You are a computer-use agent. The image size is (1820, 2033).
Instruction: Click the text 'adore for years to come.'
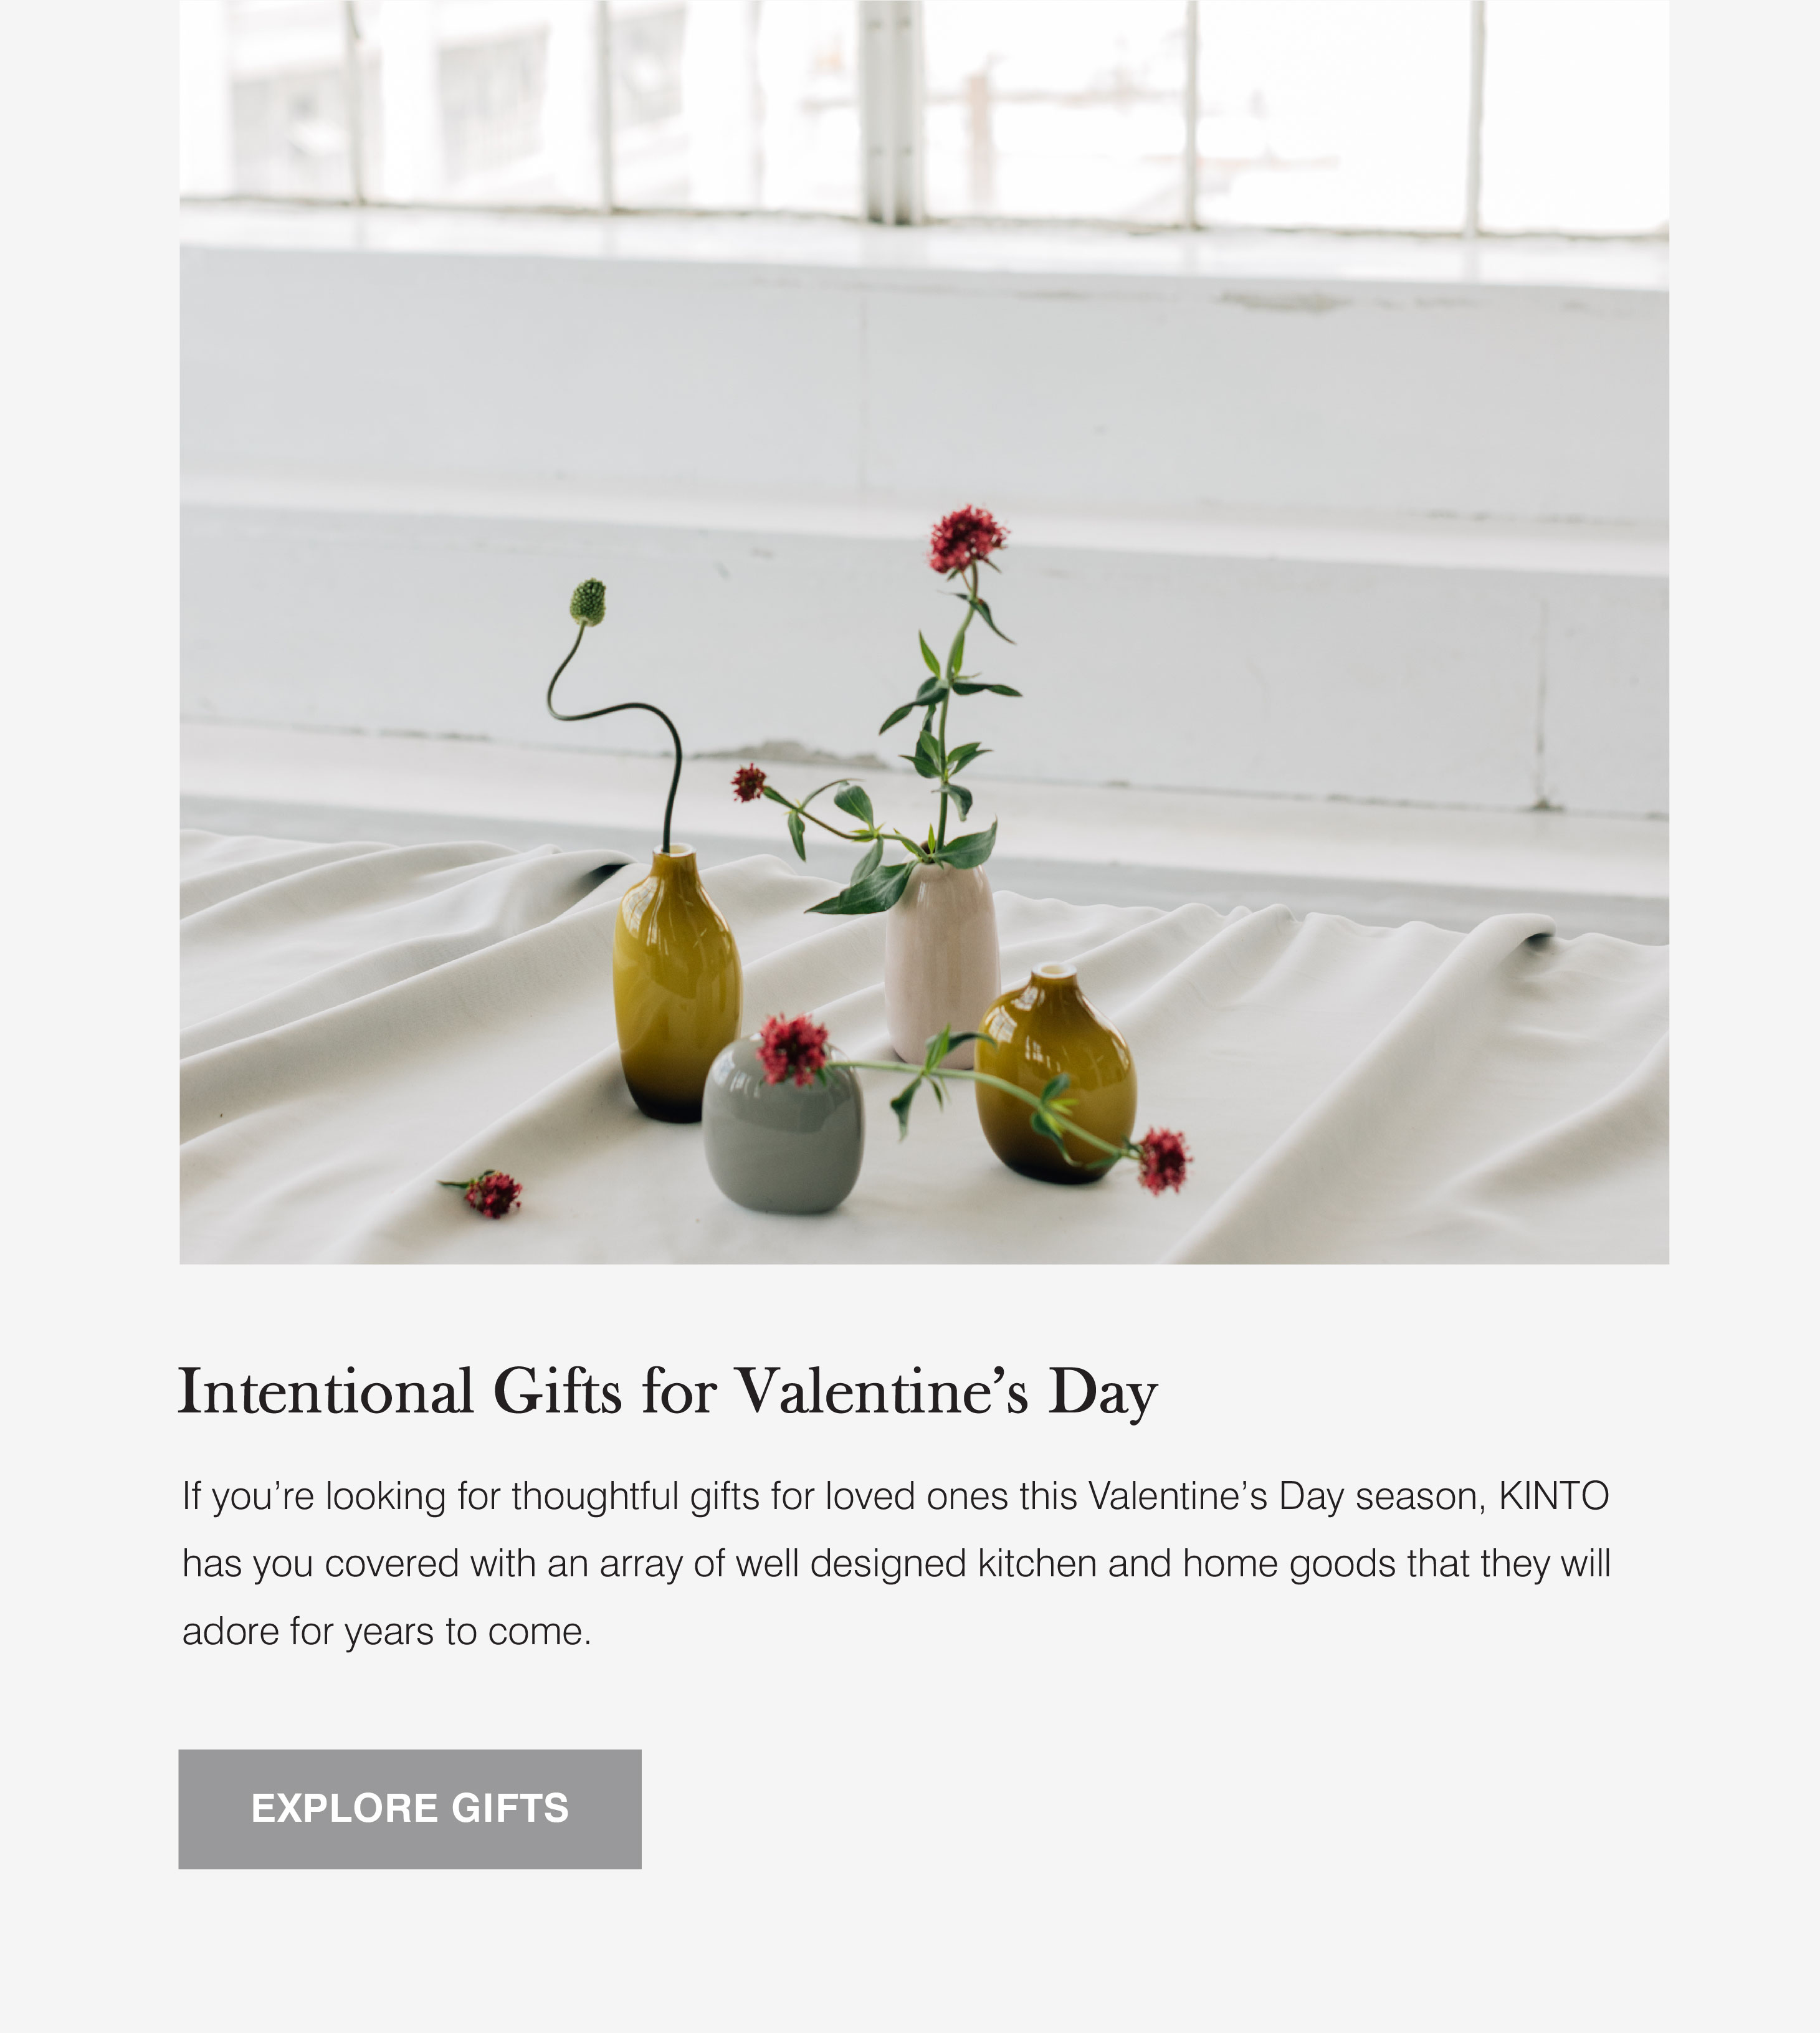pyautogui.click(x=387, y=1631)
